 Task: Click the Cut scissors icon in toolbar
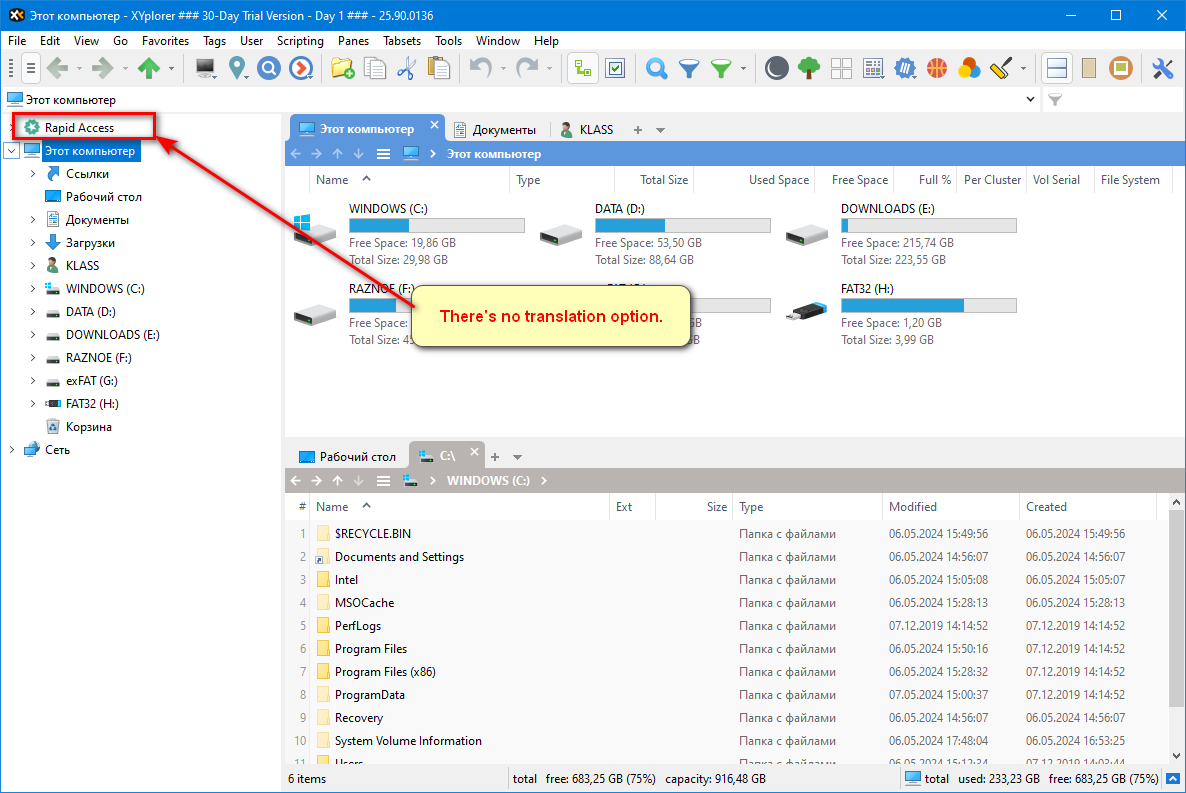(x=406, y=68)
